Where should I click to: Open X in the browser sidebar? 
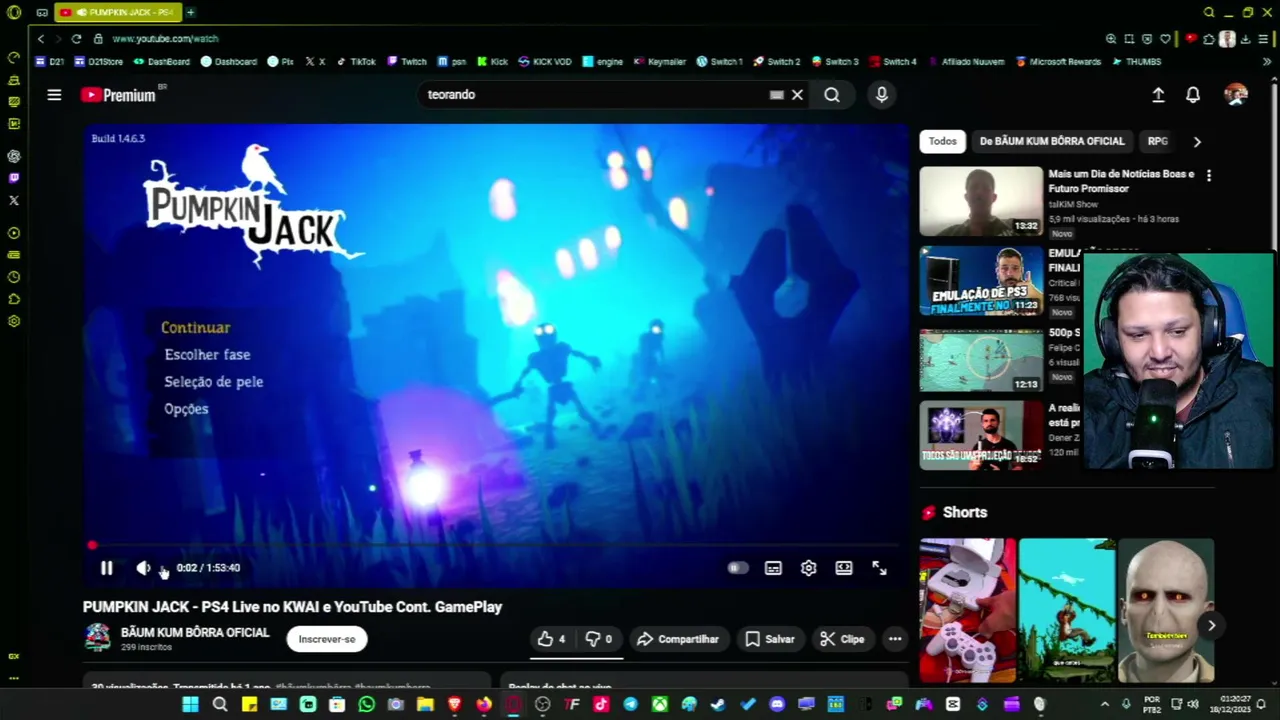click(14, 200)
